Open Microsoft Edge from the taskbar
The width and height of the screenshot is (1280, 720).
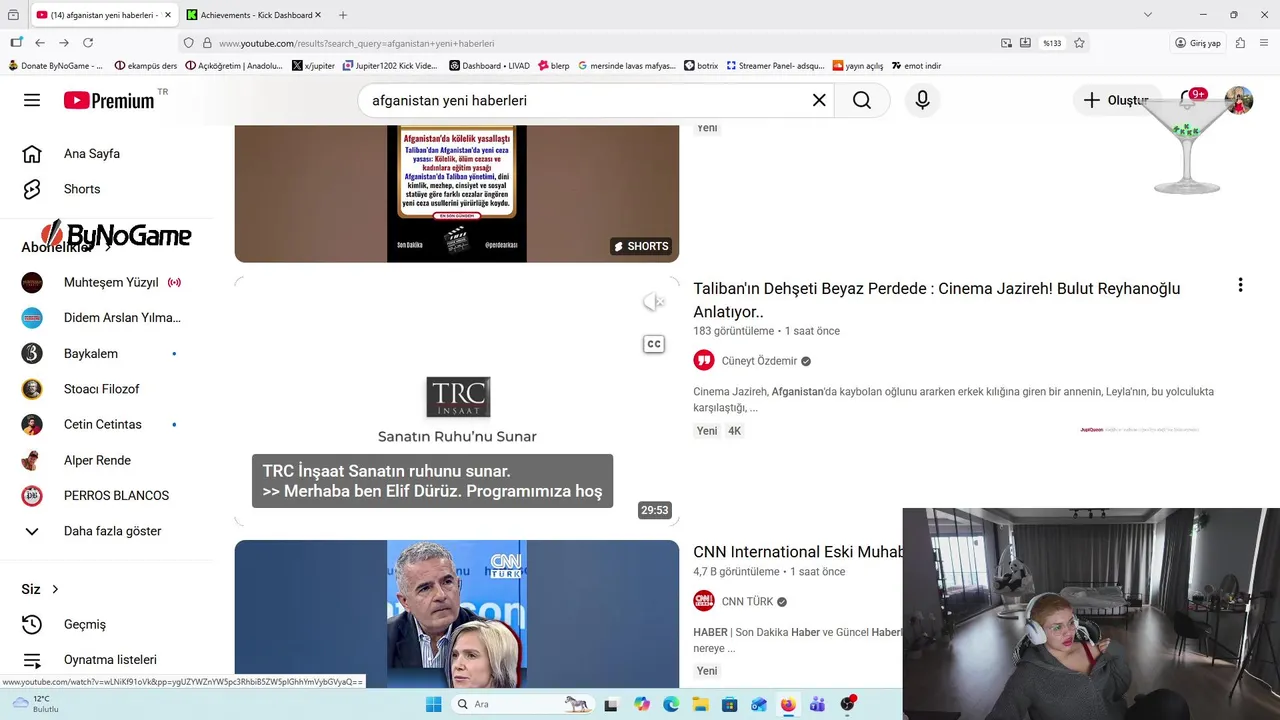(x=671, y=704)
